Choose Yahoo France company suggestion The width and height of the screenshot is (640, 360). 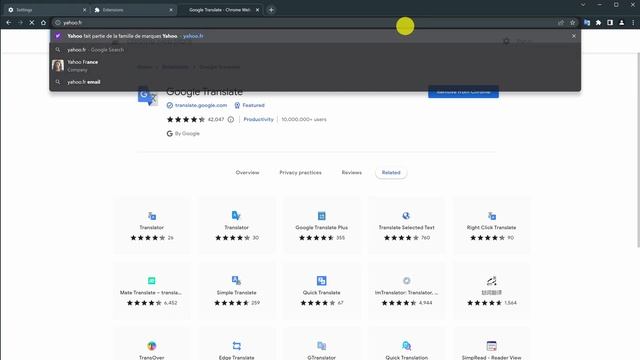click(x=315, y=66)
